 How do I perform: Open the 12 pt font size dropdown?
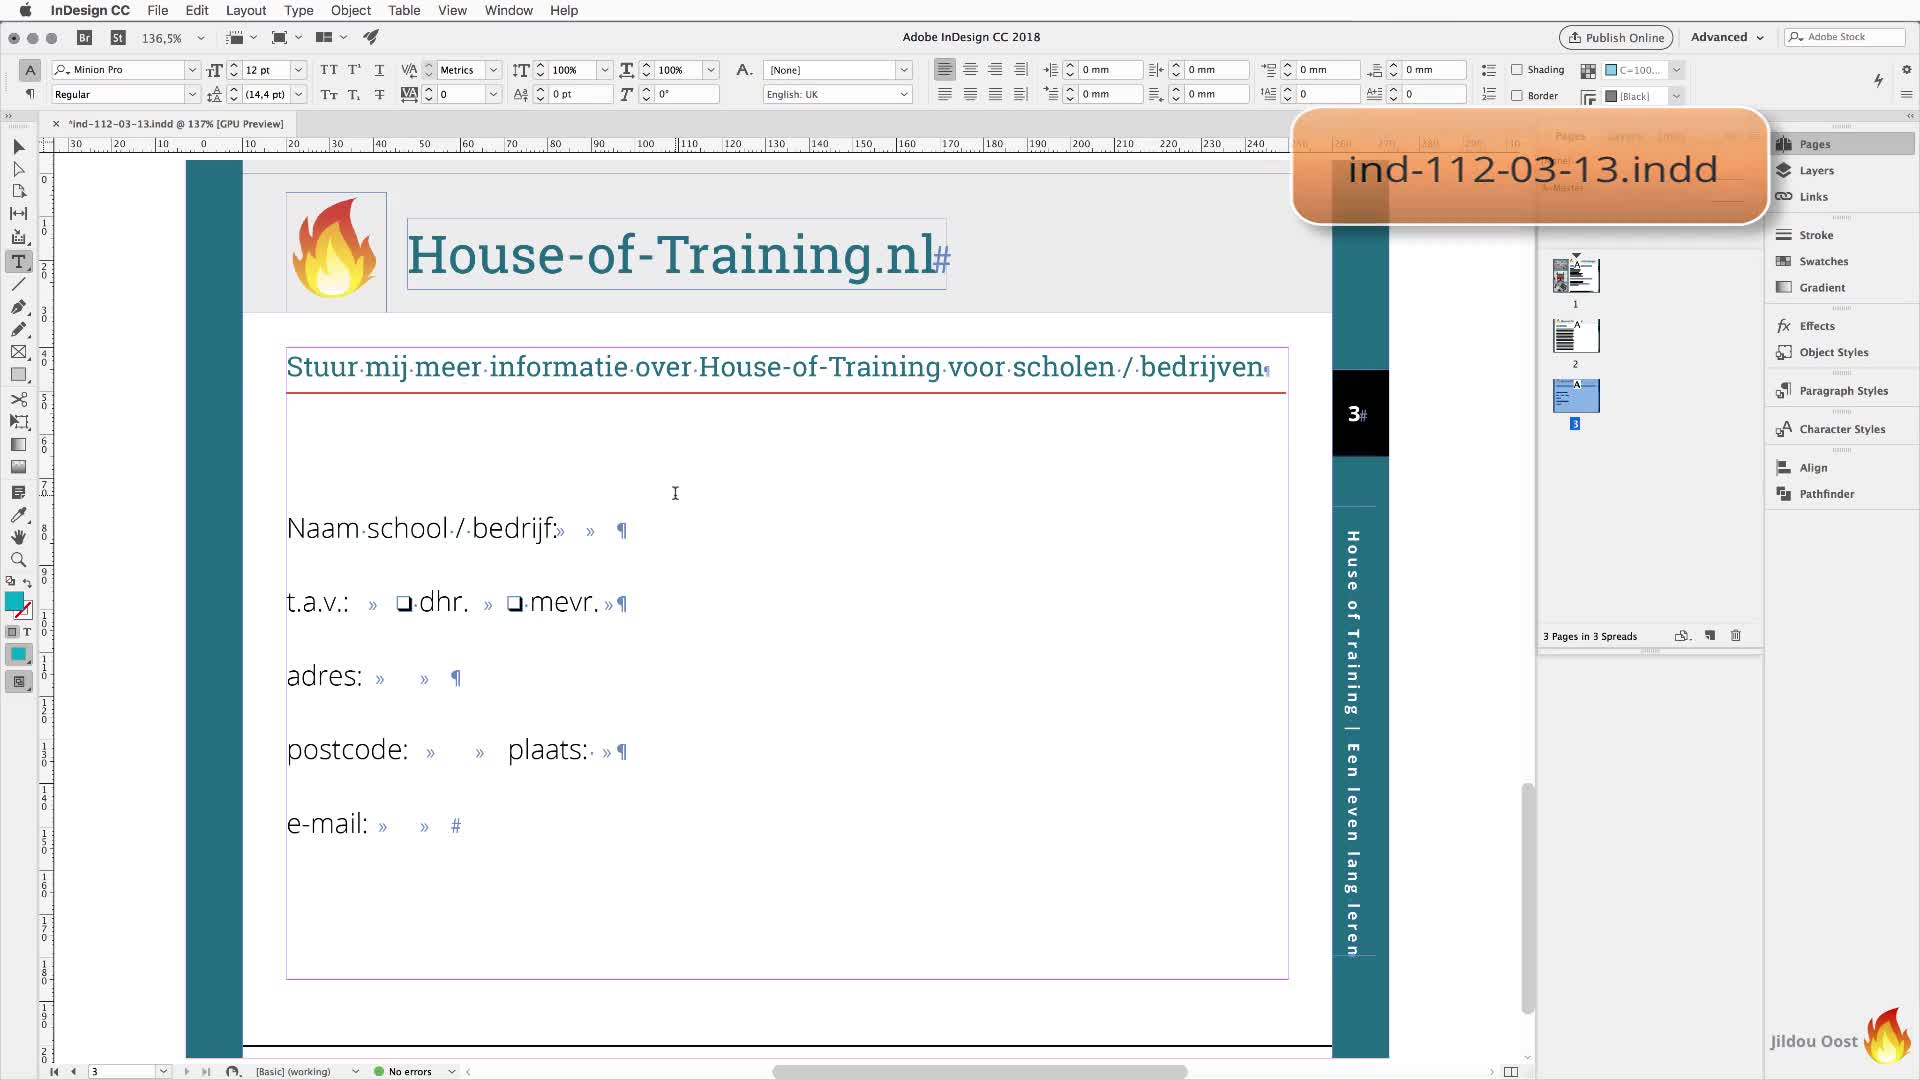point(298,70)
